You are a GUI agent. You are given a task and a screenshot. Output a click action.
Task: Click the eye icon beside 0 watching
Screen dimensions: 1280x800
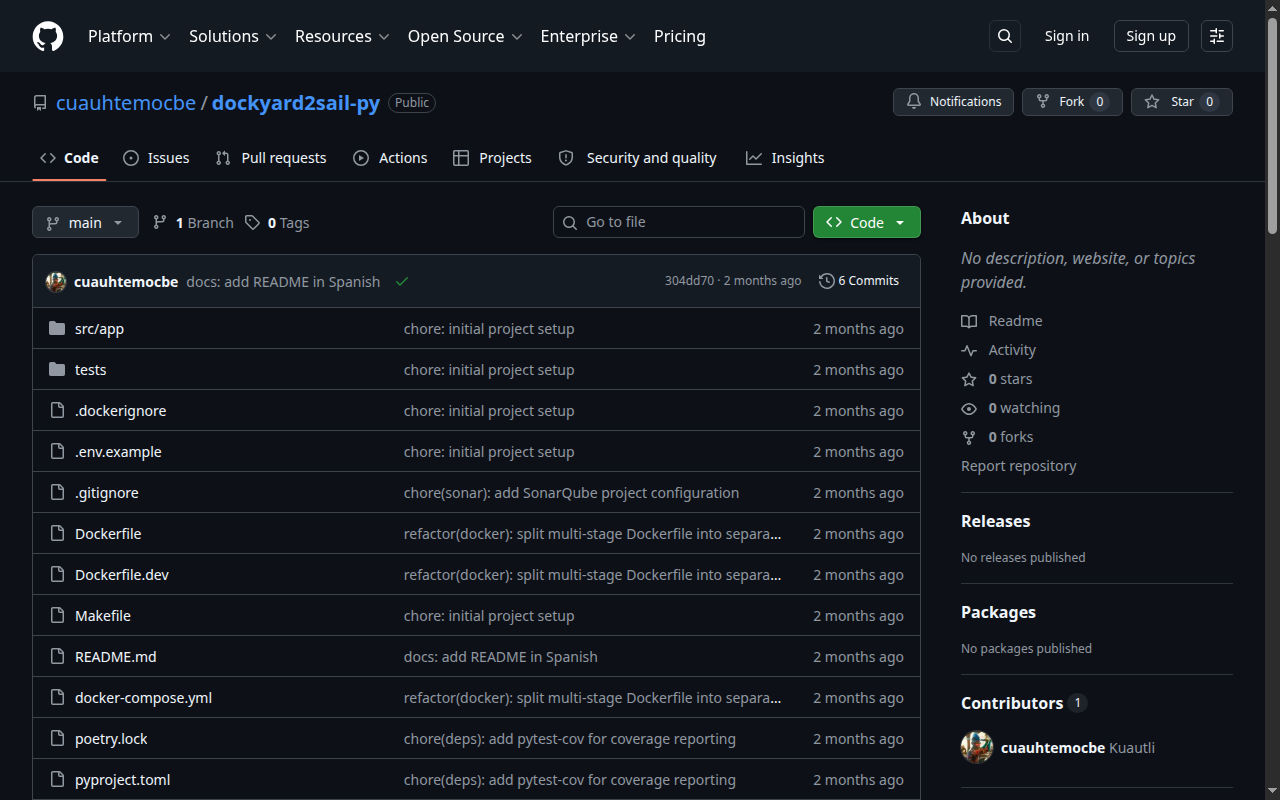click(x=969, y=408)
